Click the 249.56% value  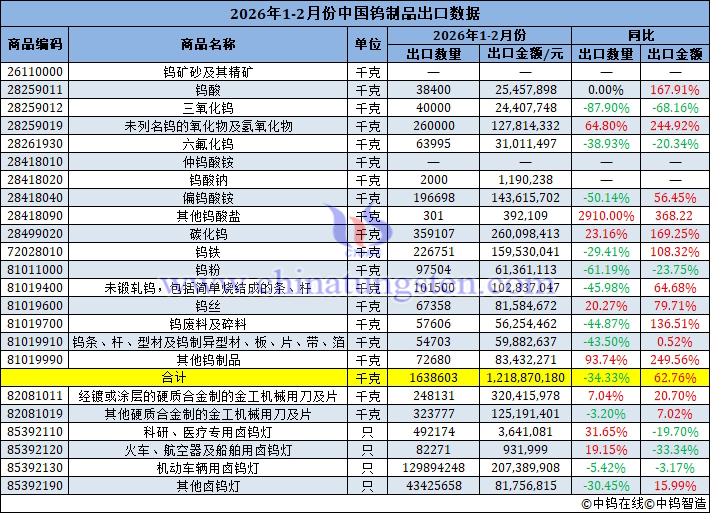675,360
